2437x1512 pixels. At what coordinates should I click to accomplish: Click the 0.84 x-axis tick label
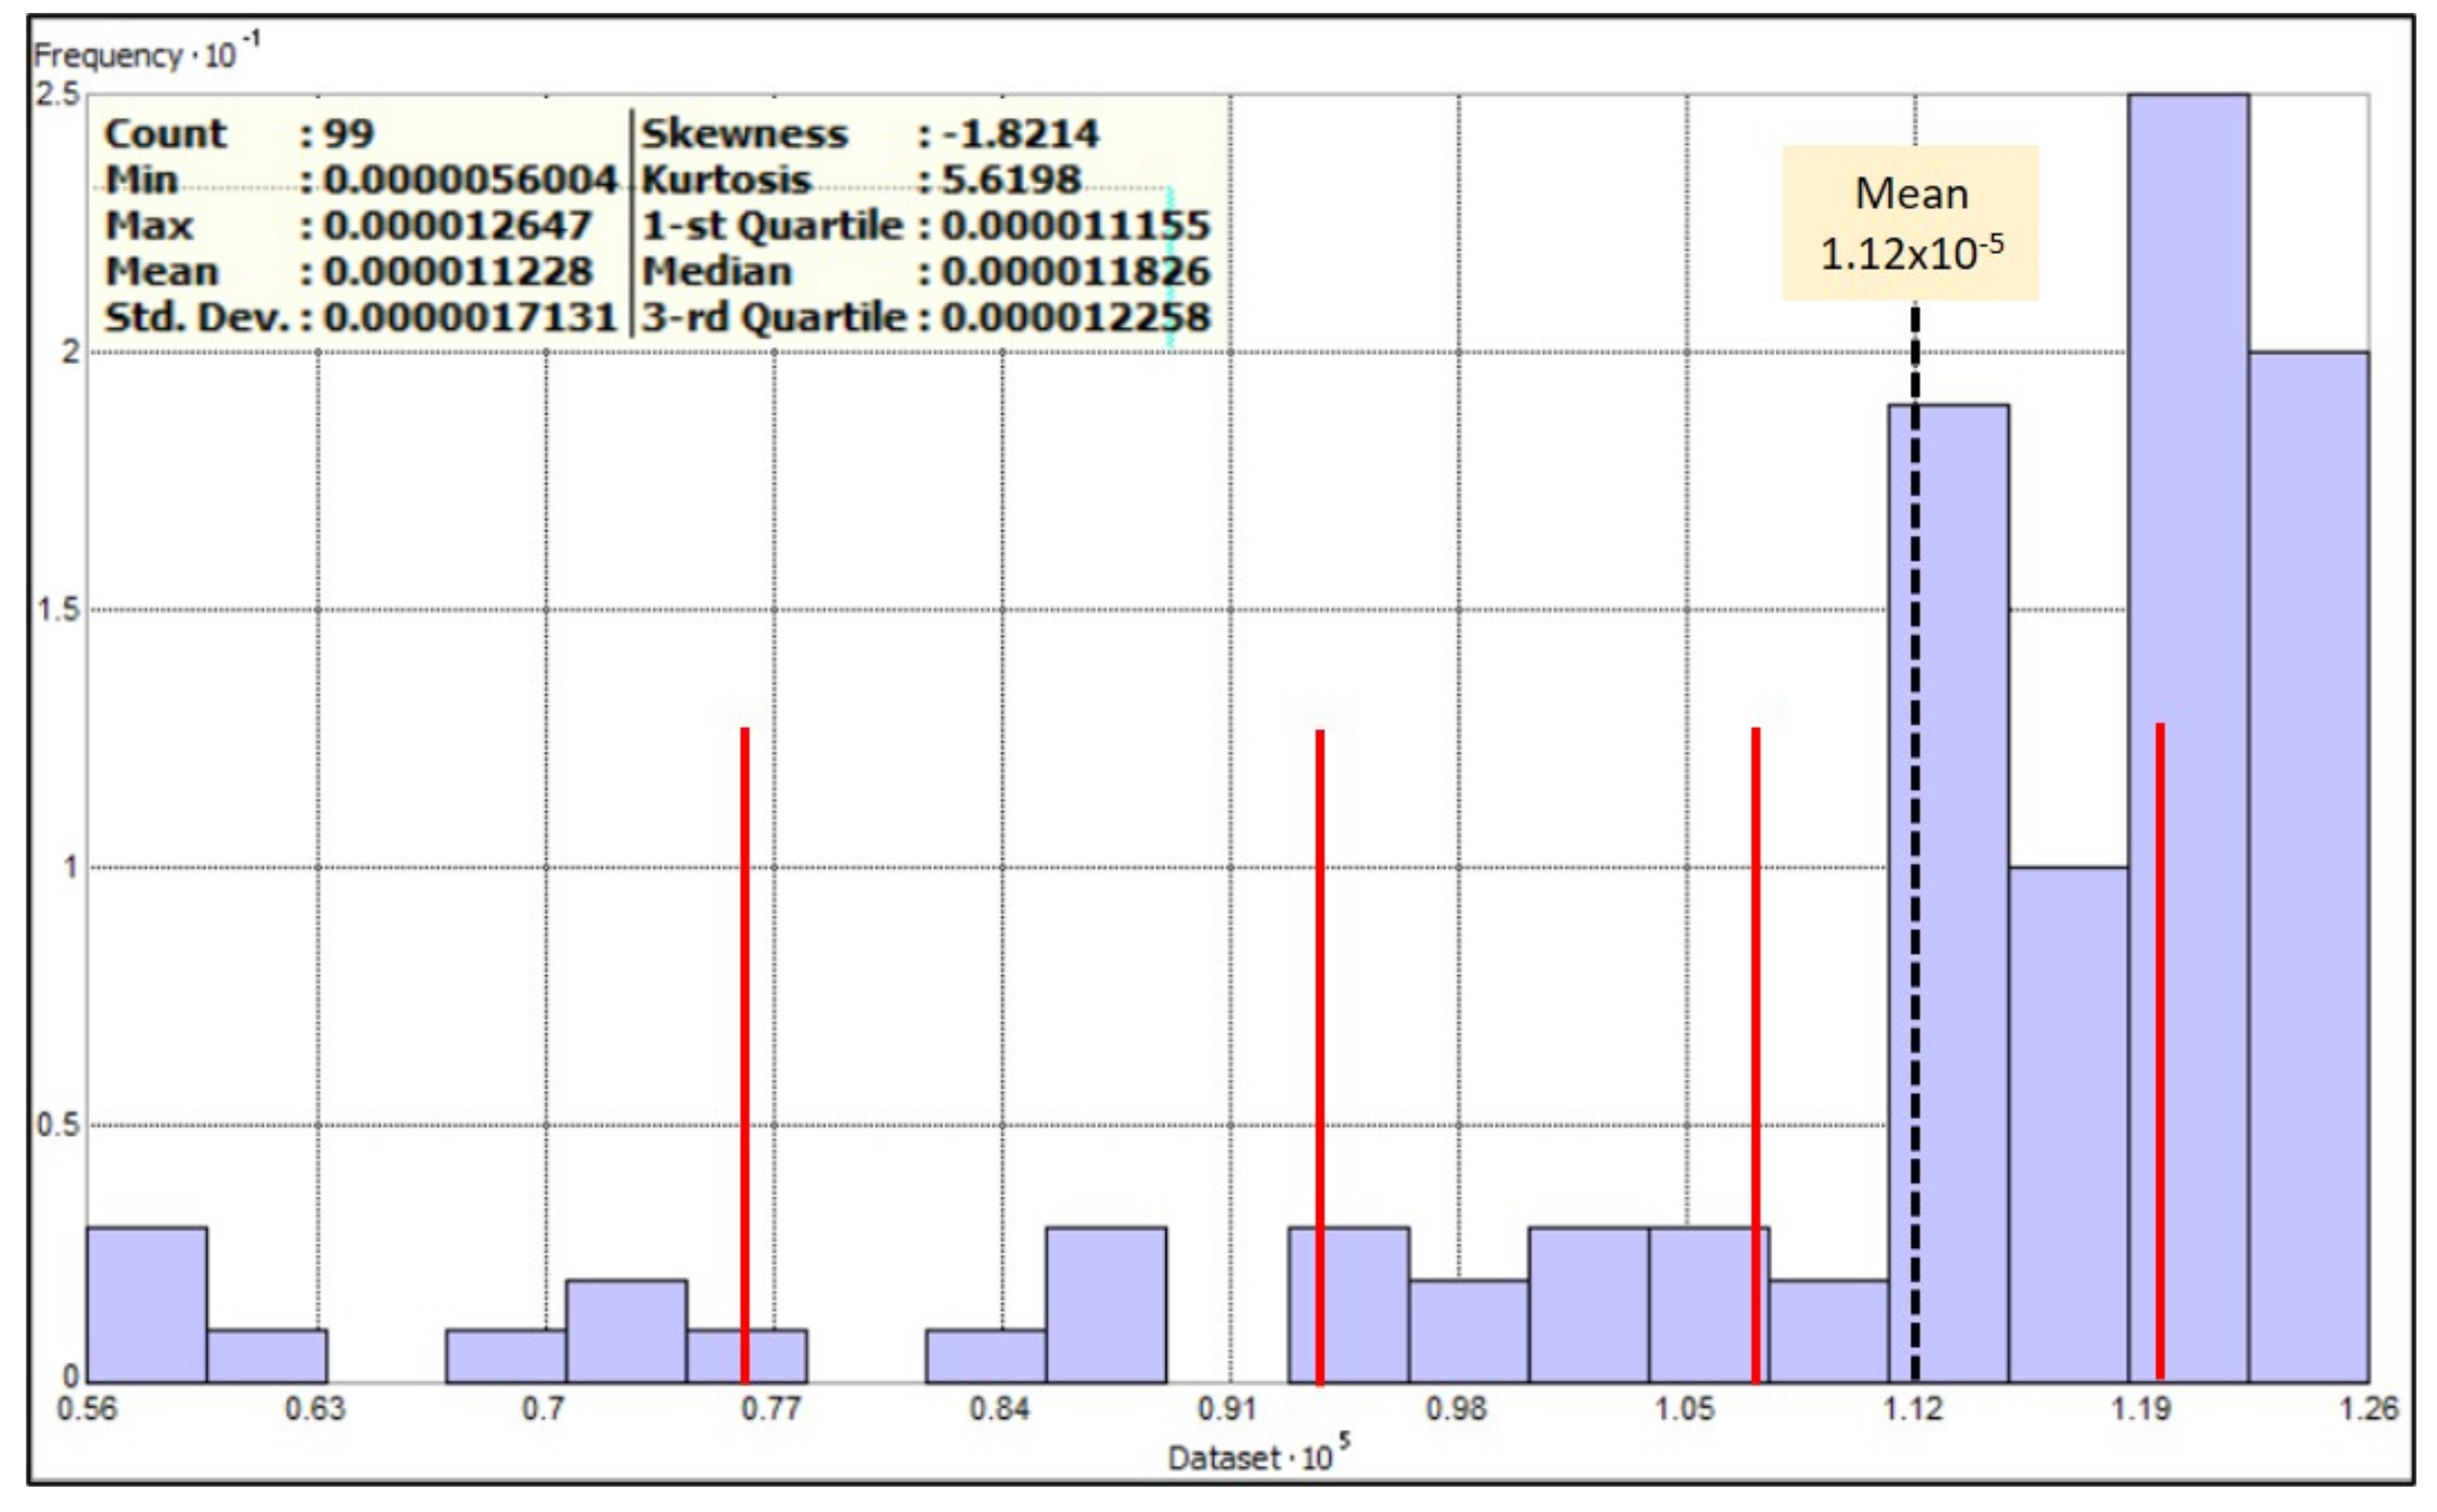[999, 1408]
